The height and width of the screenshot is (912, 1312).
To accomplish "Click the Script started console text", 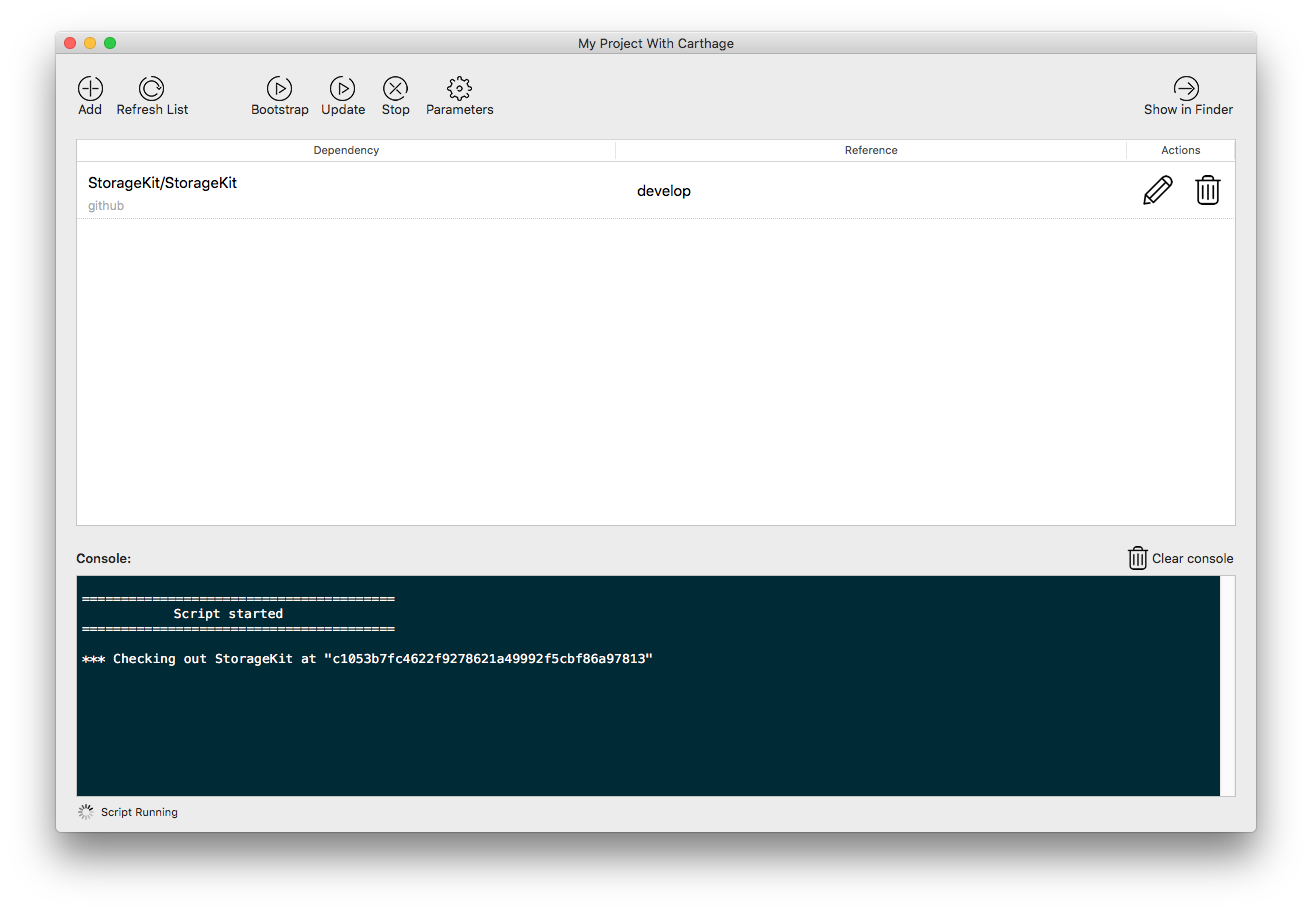I will tap(228, 614).
